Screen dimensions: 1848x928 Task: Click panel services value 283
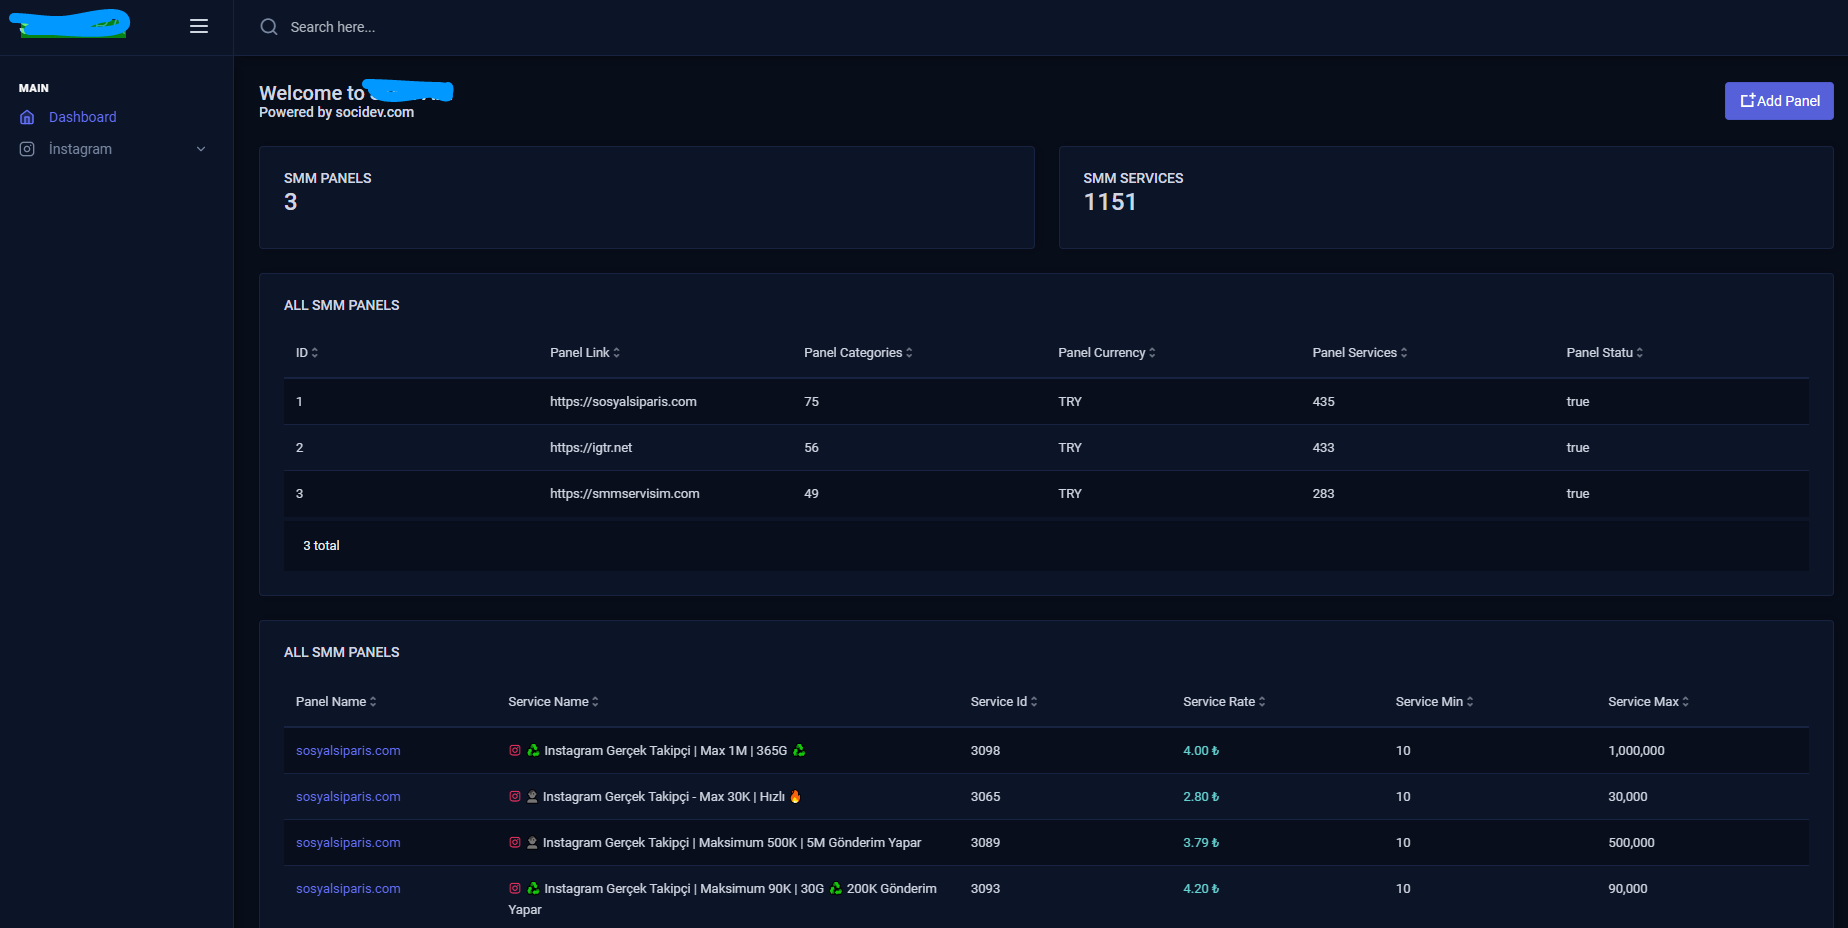pyautogui.click(x=1323, y=493)
